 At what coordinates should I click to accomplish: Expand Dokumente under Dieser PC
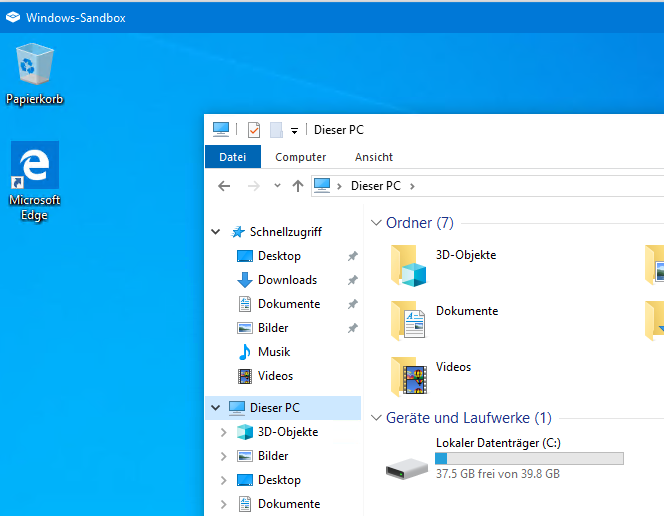coord(224,504)
